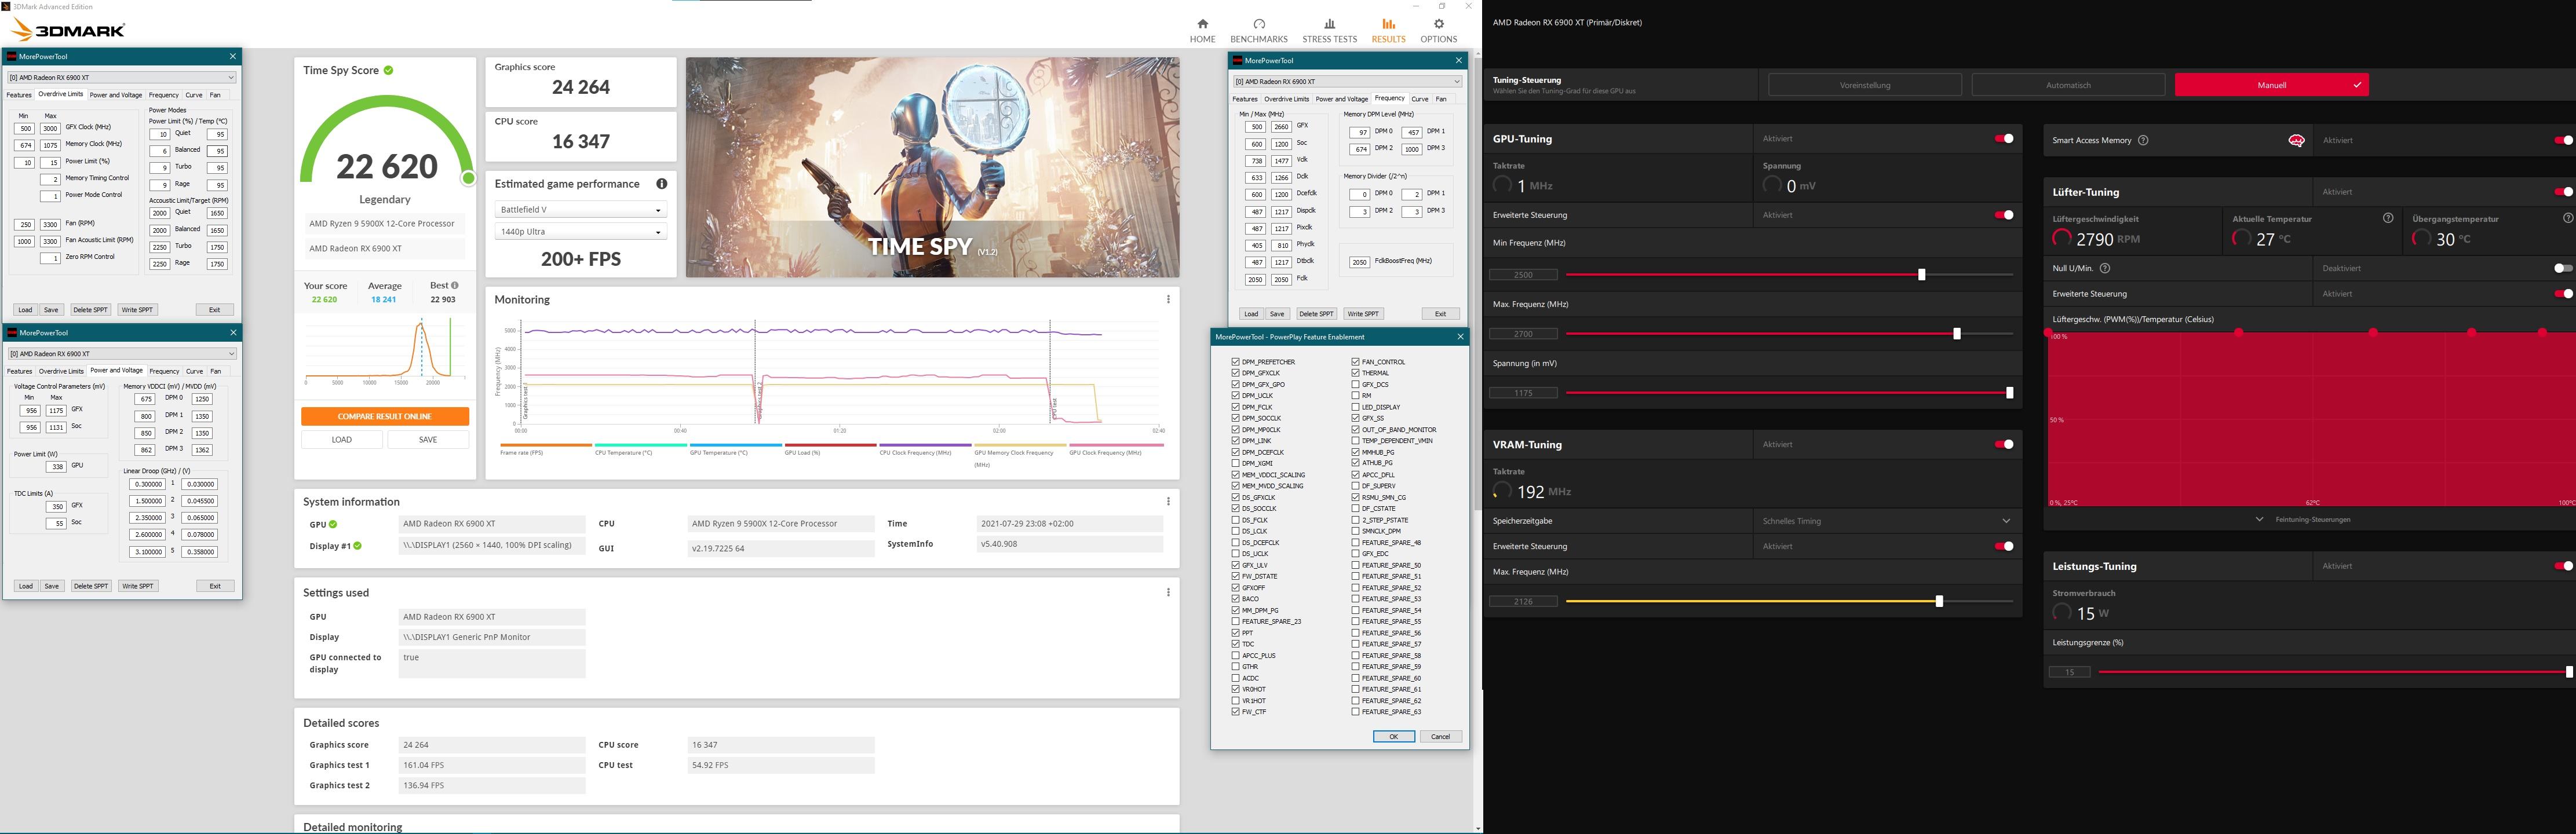Uncheck FAN_CONTROL in PowerPlay features
Viewport: 2576px width, 834px height.
[1355, 362]
